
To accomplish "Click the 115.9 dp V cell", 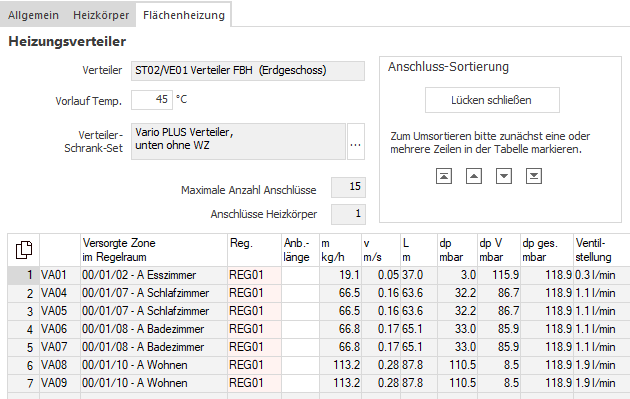I will pyautogui.click(x=499, y=275).
